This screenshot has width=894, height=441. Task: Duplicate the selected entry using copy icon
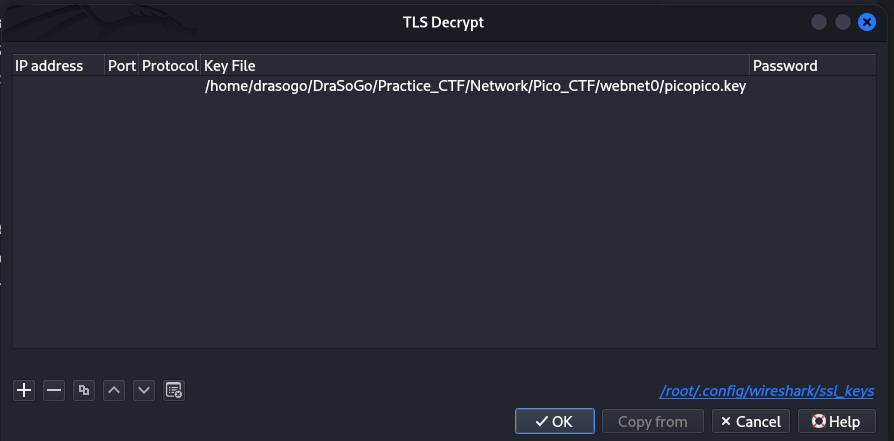[84, 391]
